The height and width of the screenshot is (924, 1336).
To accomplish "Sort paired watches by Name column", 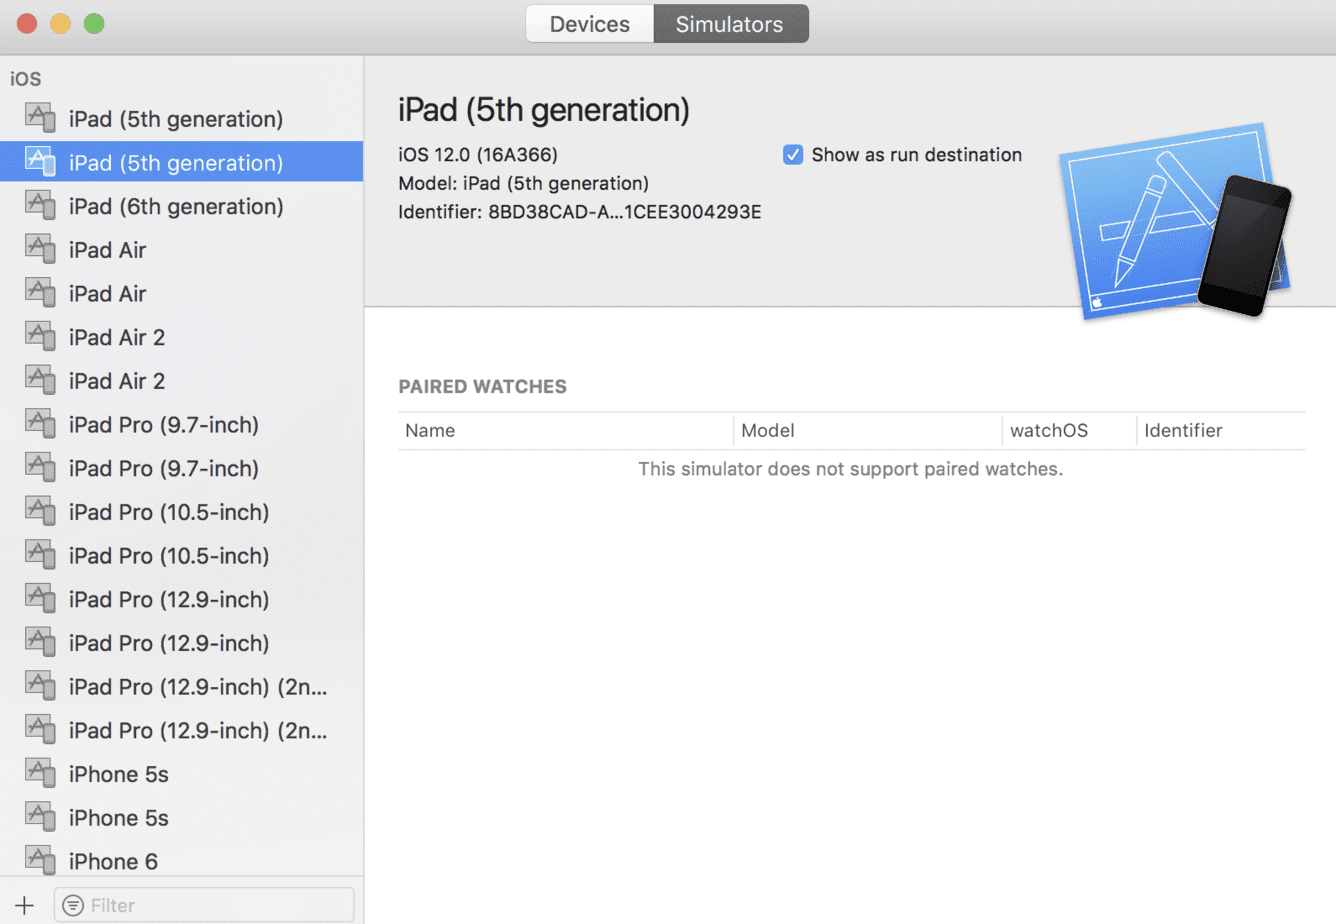I will point(565,431).
